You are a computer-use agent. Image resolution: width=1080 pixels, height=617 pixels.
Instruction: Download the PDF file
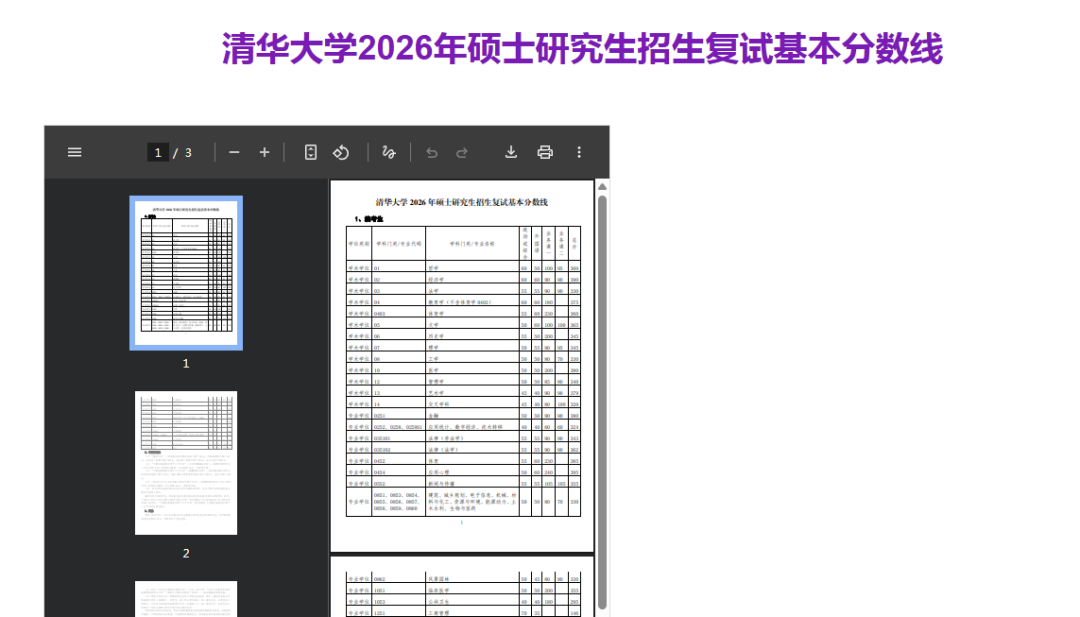pyautogui.click(x=511, y=152)
